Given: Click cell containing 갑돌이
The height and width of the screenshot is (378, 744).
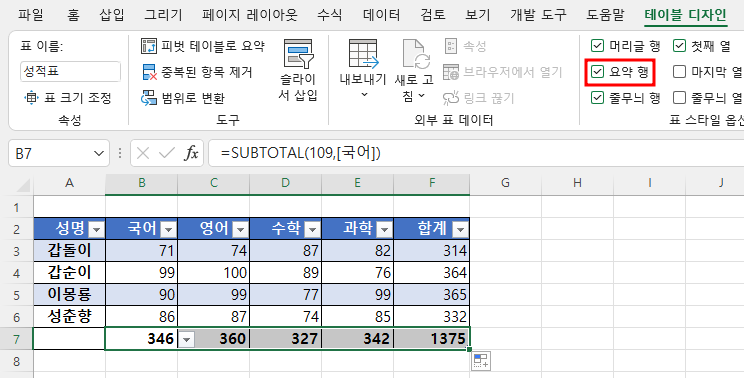Looking at the screenshot, I should pos(69,250).
